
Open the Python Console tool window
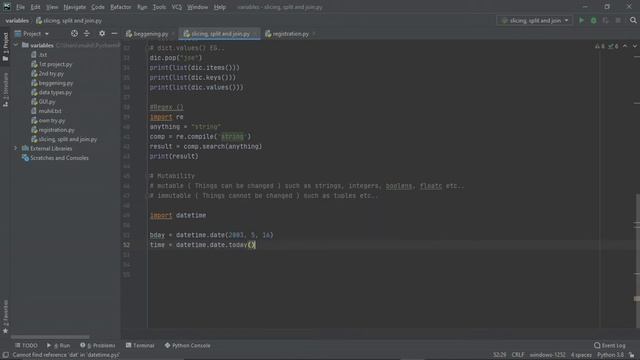[x=187, y=345]
